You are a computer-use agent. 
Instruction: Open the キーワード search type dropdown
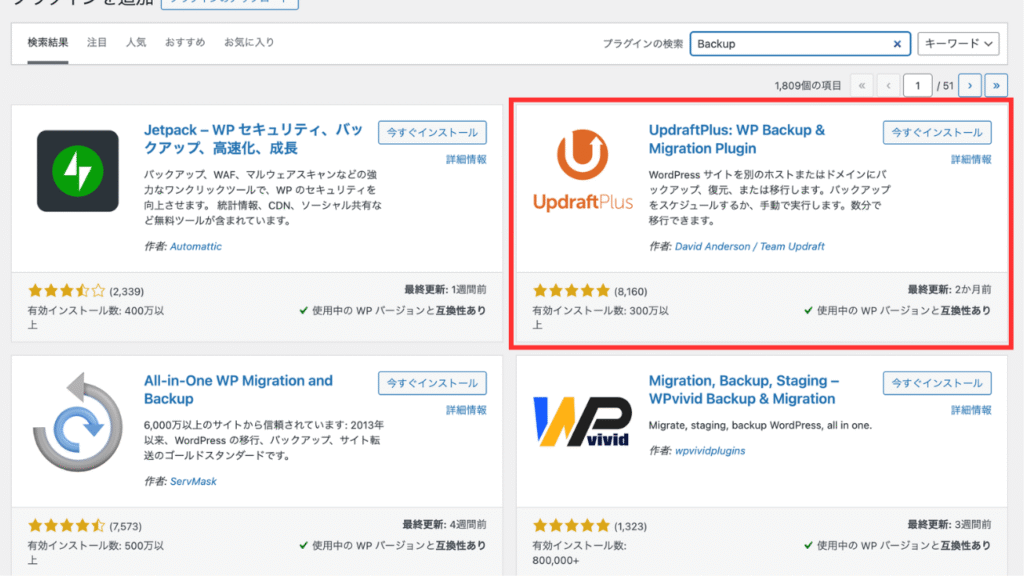click(958, 44)
